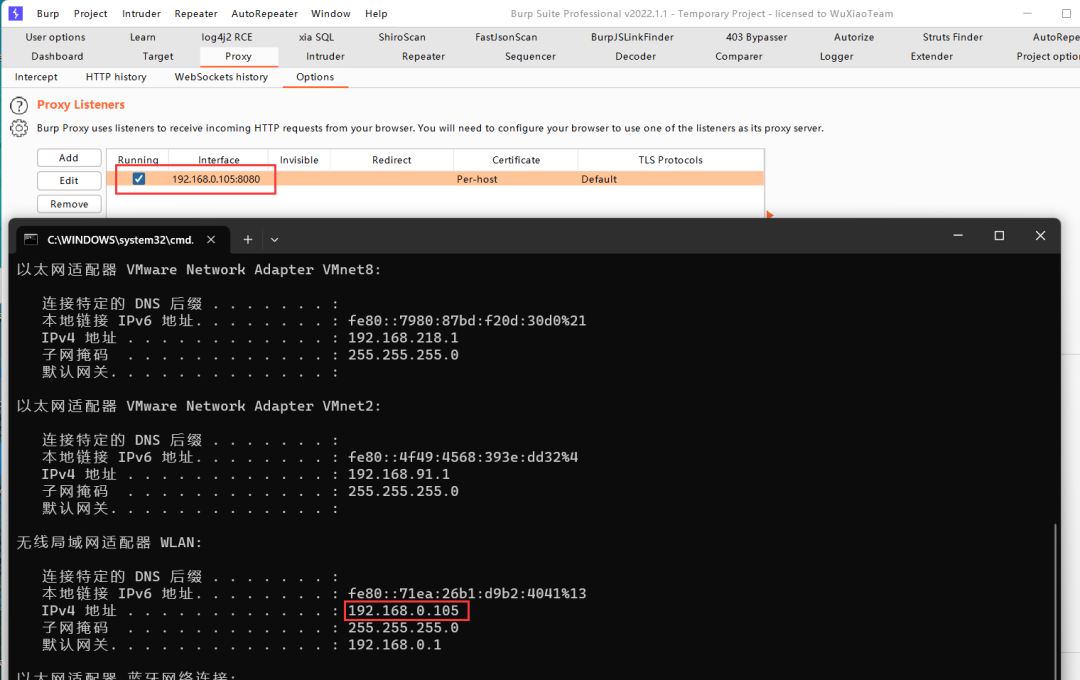Click the Redirect column header

(x=392, y=160)
